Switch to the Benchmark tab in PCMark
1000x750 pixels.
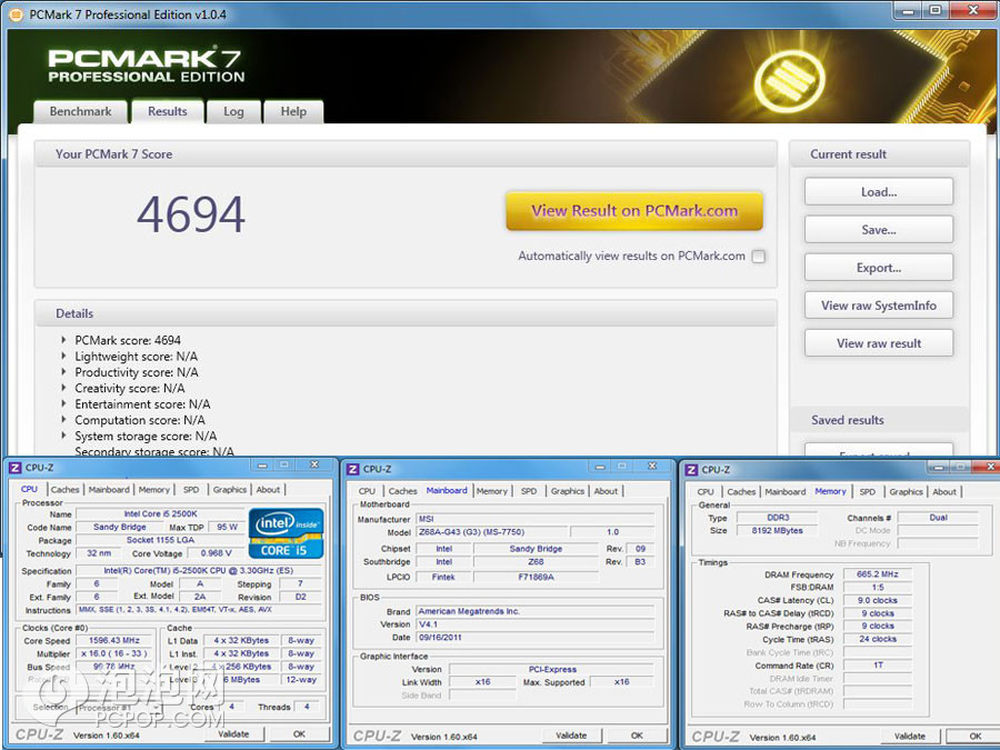[80, 112]
